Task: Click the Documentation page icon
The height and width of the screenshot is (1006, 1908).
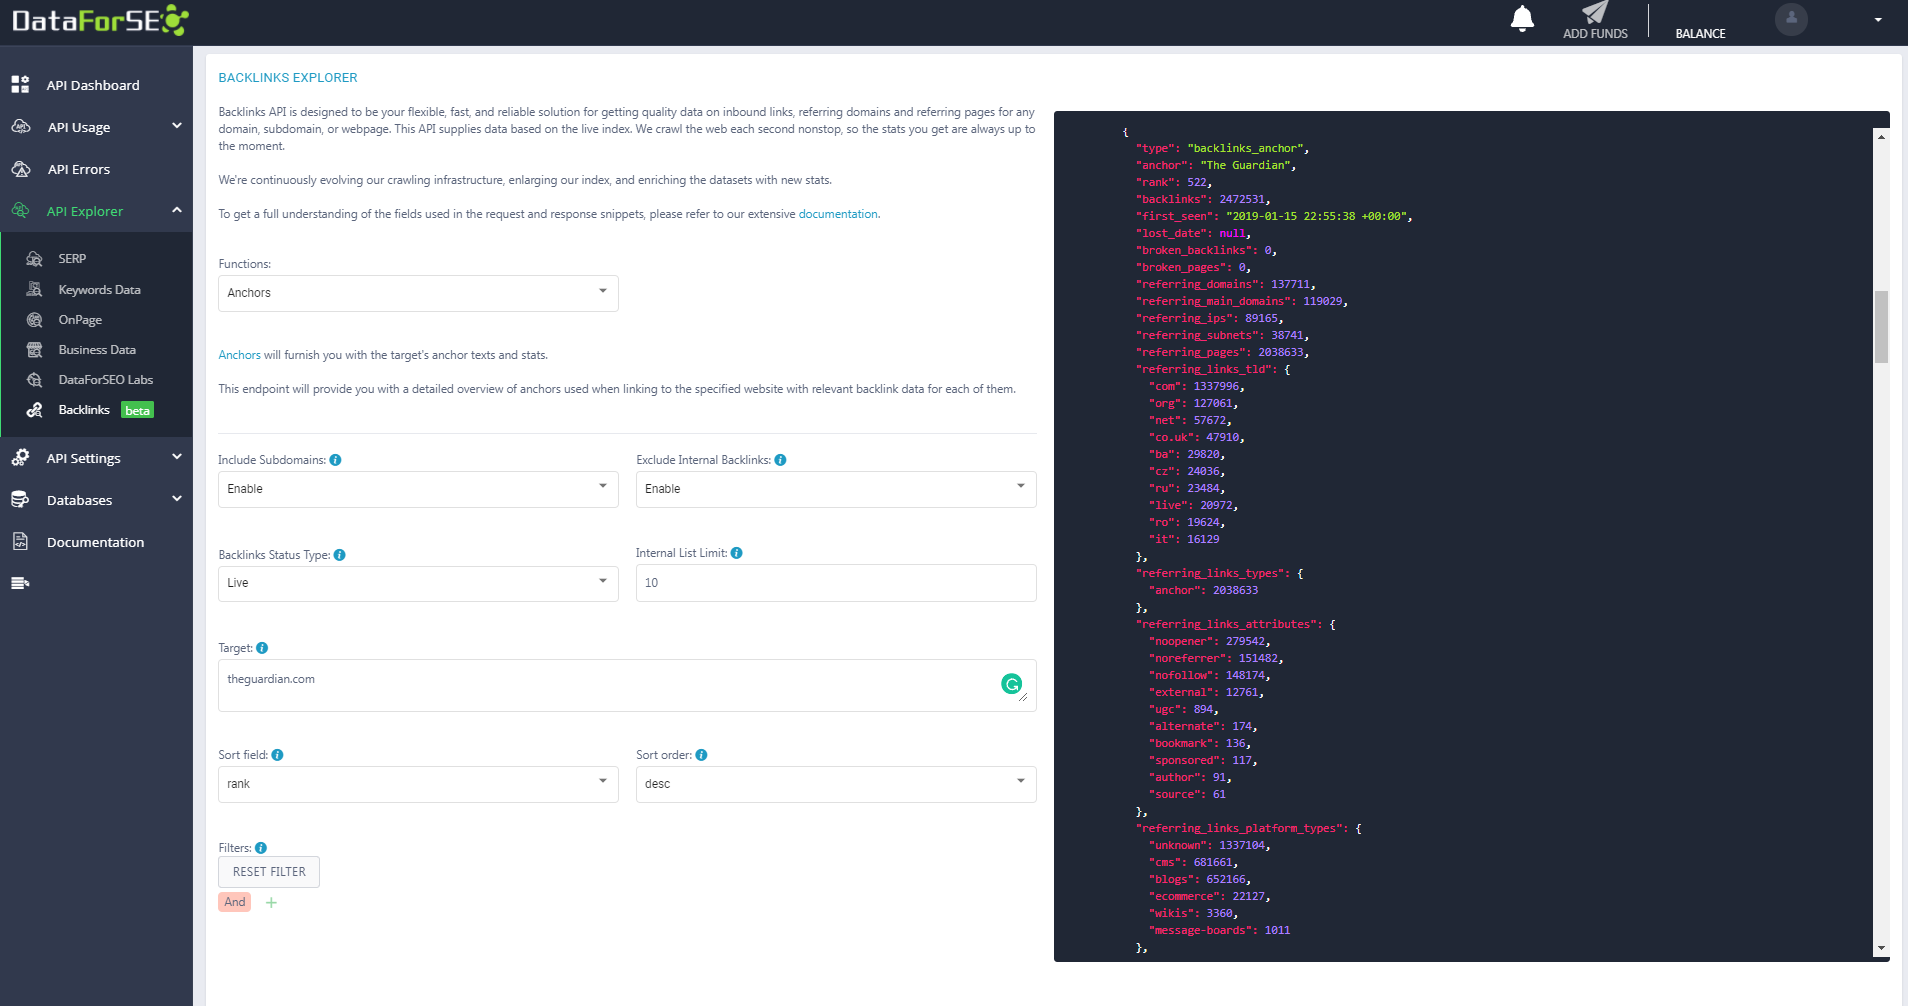Action: click(x=20, y=542)
